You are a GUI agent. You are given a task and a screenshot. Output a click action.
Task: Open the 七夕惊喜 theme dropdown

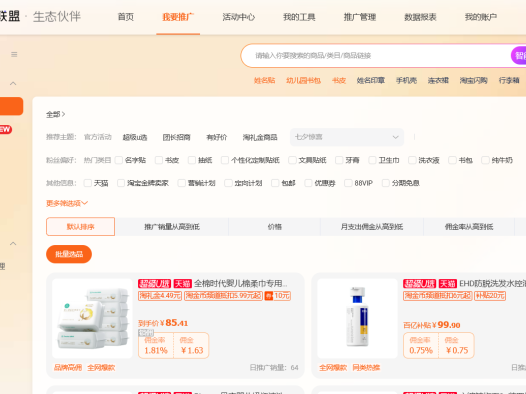(x=347, y=137)
